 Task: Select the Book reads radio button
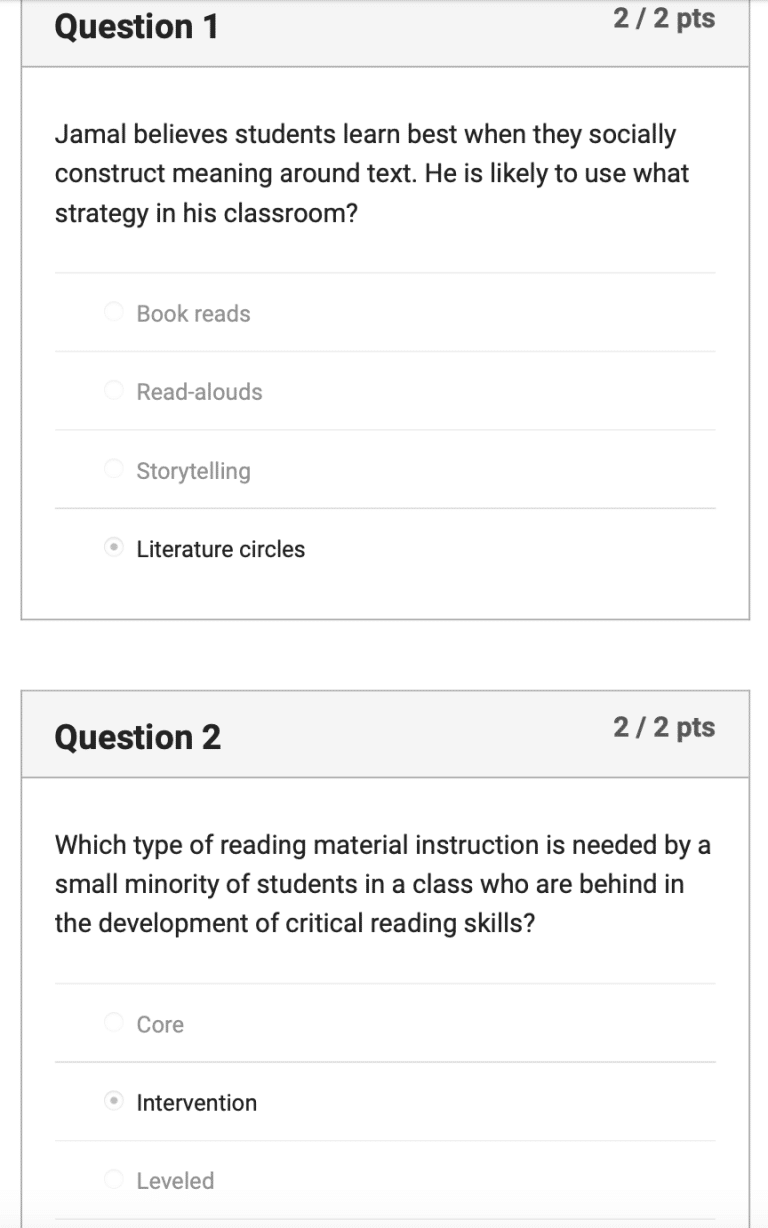(114, 312)
